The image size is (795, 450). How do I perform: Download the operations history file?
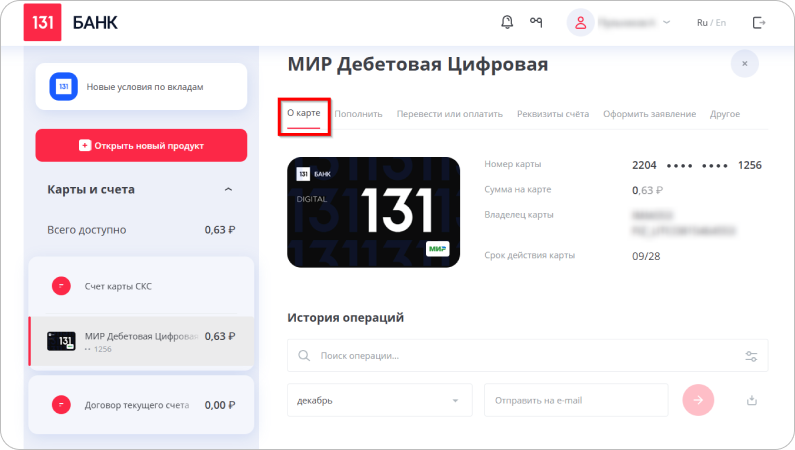(751, 400)
